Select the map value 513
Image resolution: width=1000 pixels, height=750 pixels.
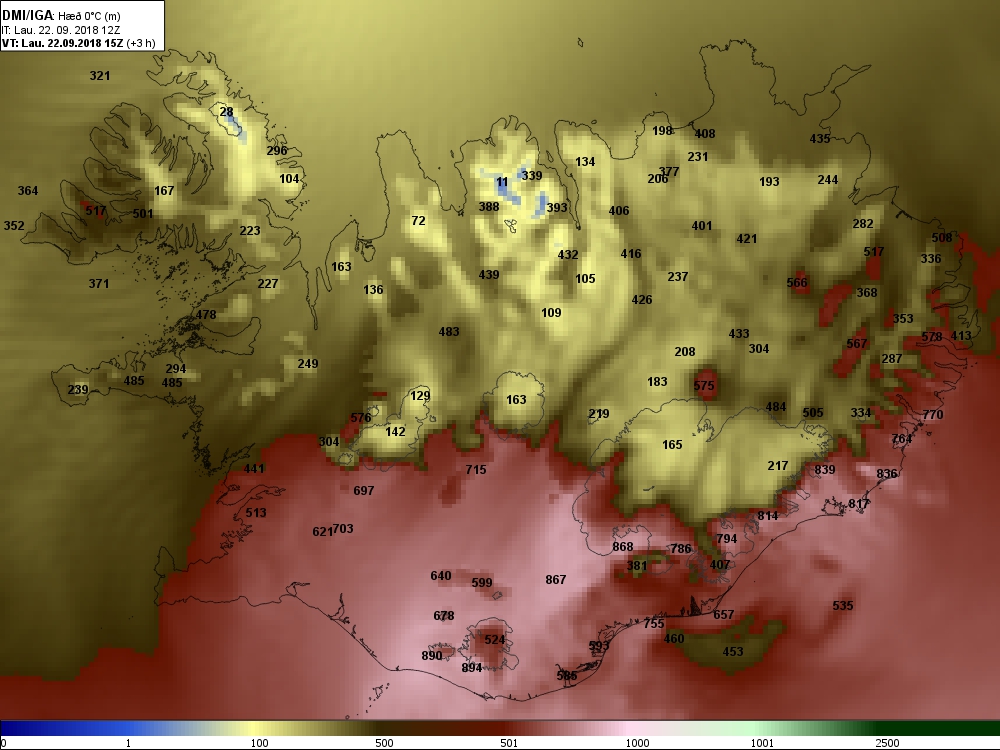pyautogui.click(x=256, y=513)
